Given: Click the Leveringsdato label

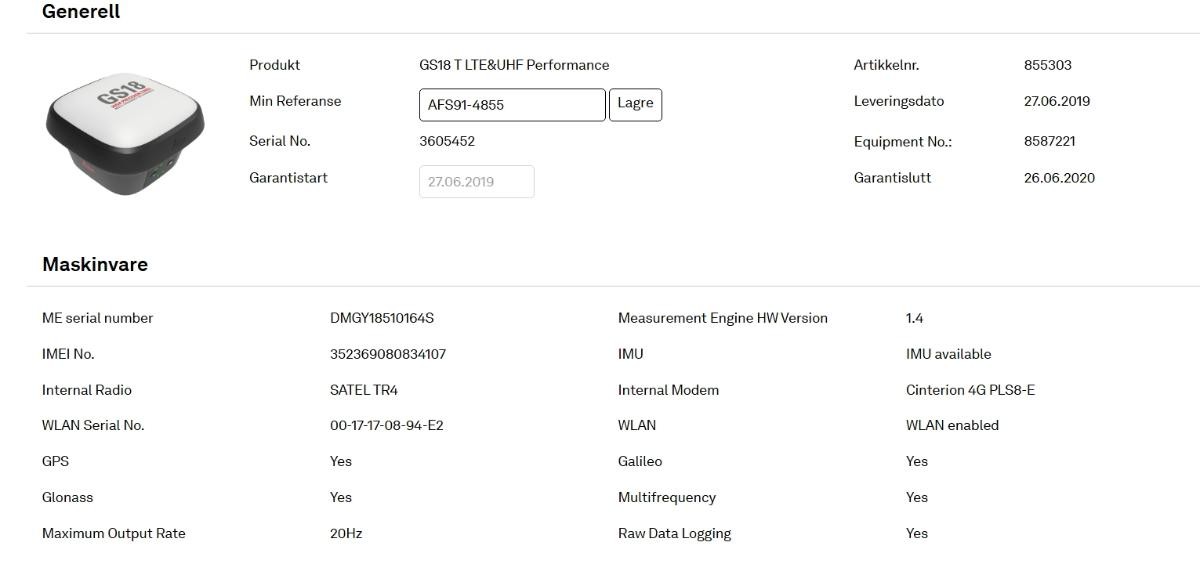Looking at the screenshot, I should tap(899, 101).
